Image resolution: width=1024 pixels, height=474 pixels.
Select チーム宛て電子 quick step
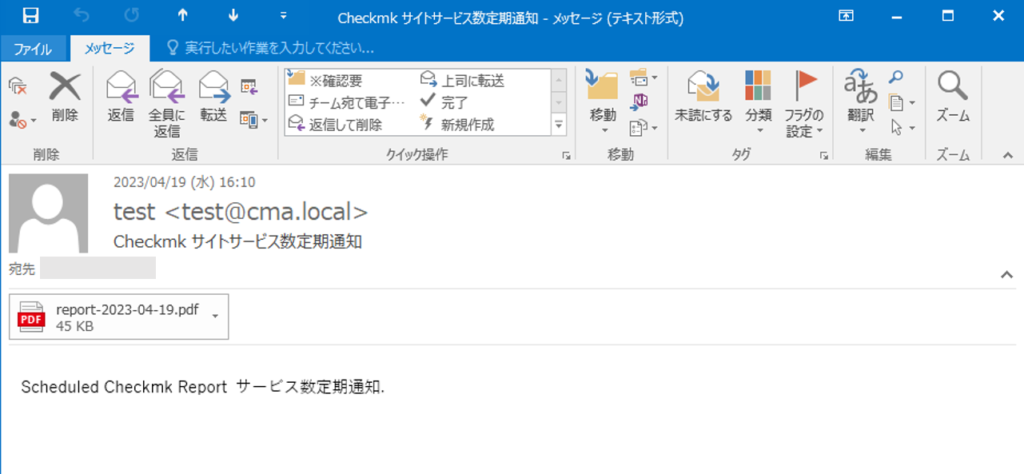click(x=347, y=102)
